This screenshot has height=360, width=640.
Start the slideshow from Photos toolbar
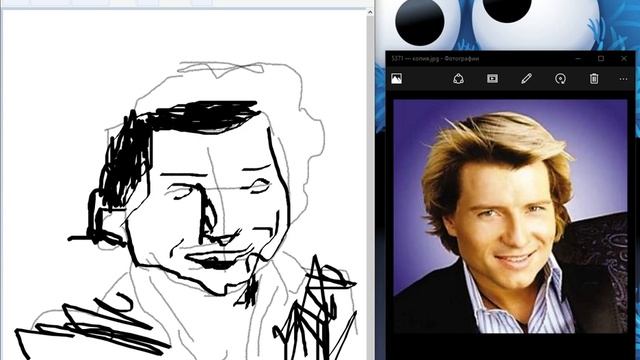(492, 78)
